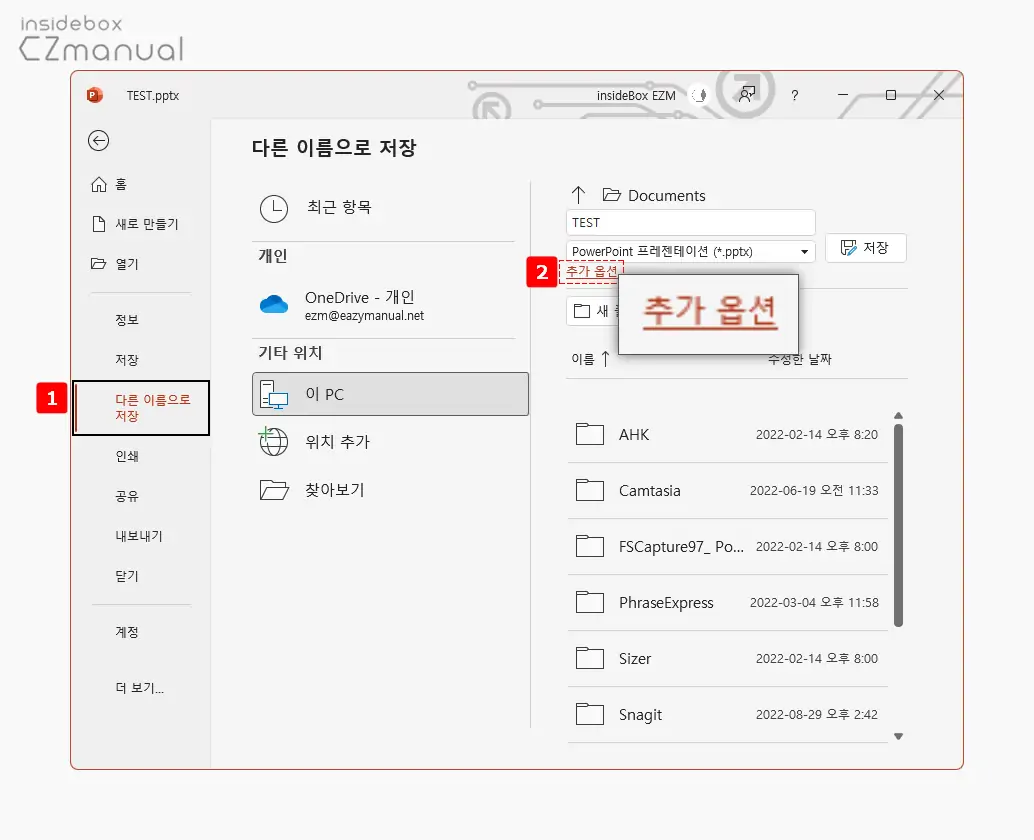This screenshot has height=840, width=1034.
Task: Click the scroll down arrow in file list
Action: (898, 736)
